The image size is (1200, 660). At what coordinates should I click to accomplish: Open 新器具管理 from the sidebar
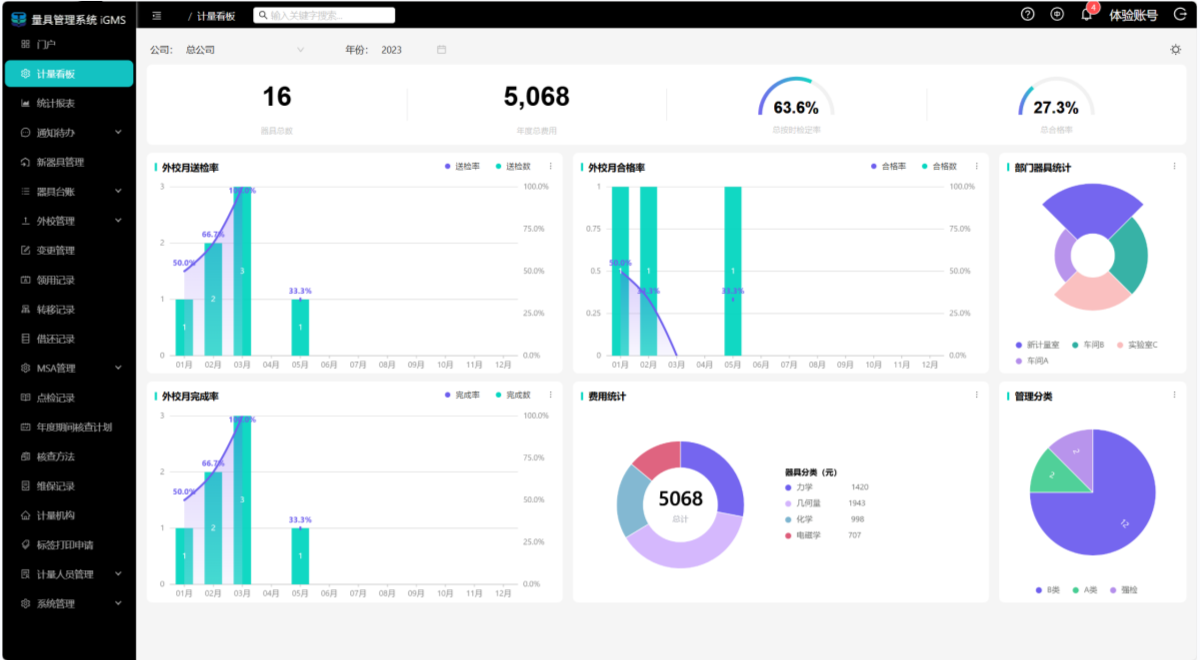60,162
